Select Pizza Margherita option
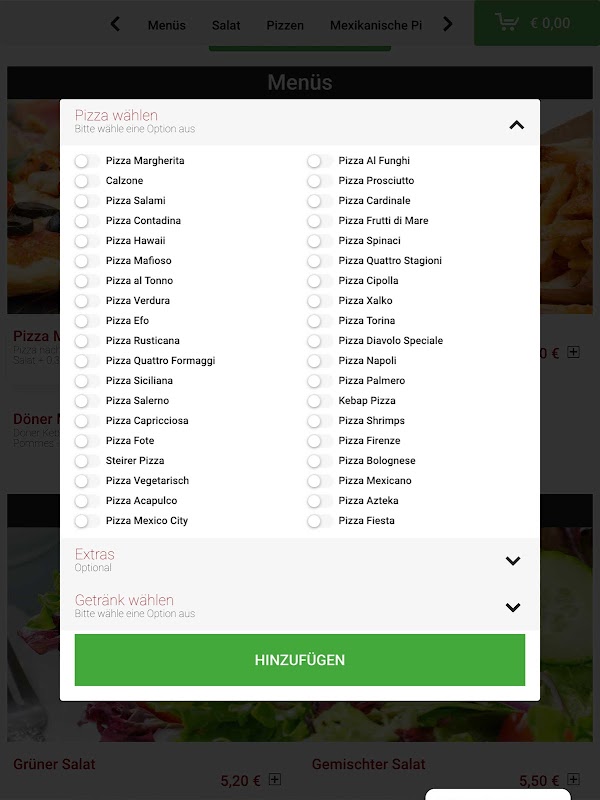 [x=88, y=161]
